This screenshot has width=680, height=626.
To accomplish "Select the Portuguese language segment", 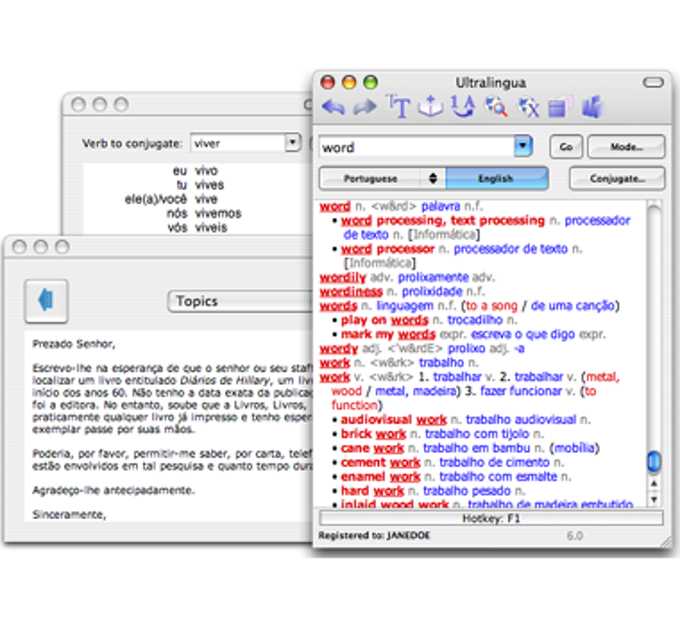I will (370, 178).
